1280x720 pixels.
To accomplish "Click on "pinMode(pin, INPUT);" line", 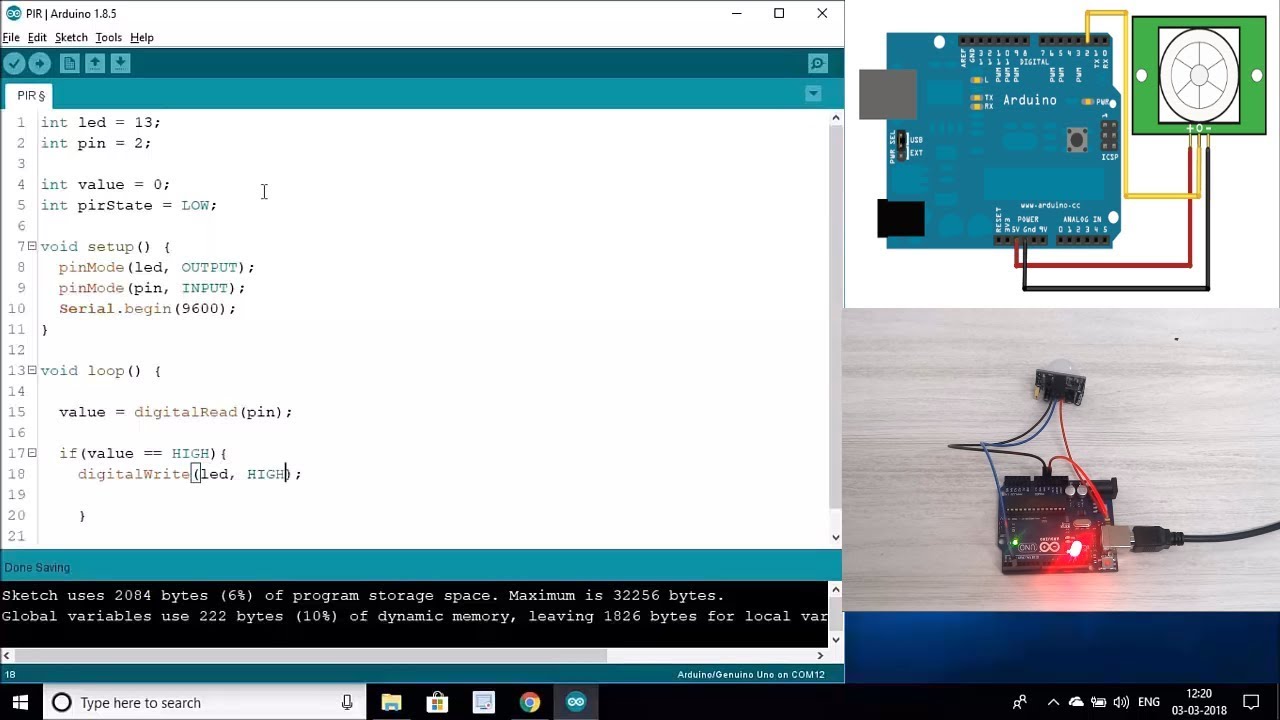I will coord(152,288).
